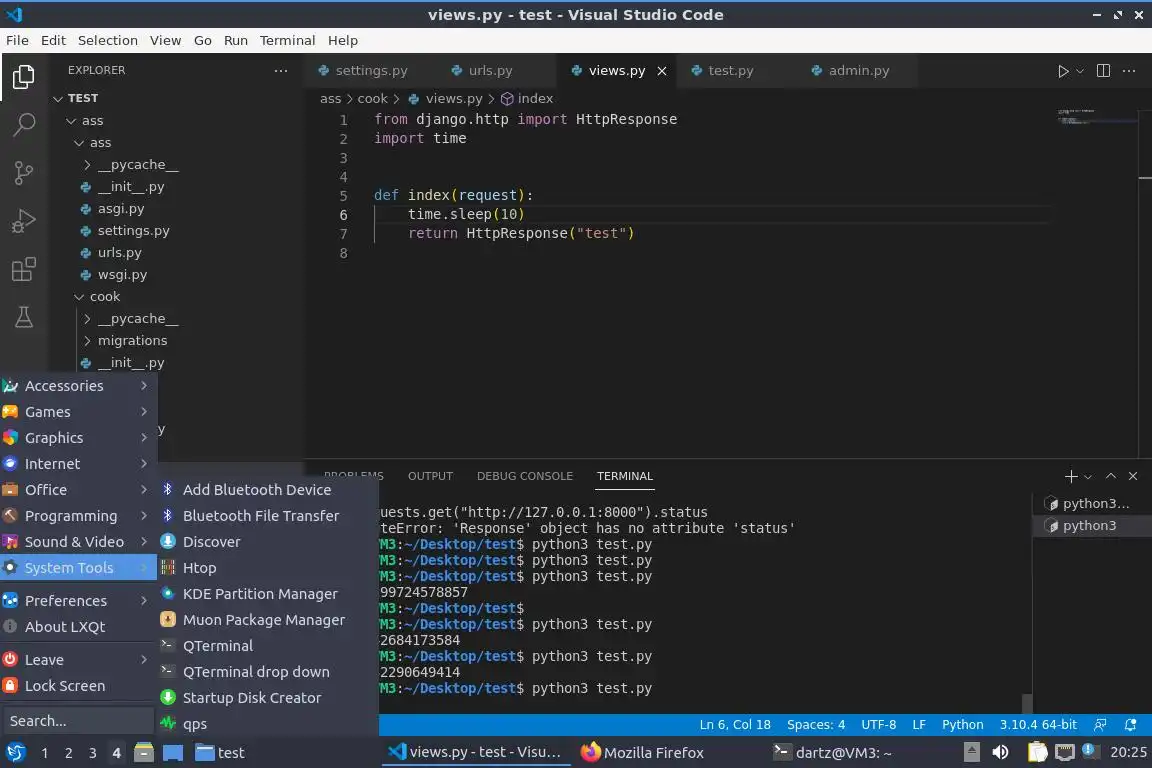Viewport: 1152px width, 768px height.
Task: Click Ln 6, Col 18 in status bar
Action: point(735,725)
